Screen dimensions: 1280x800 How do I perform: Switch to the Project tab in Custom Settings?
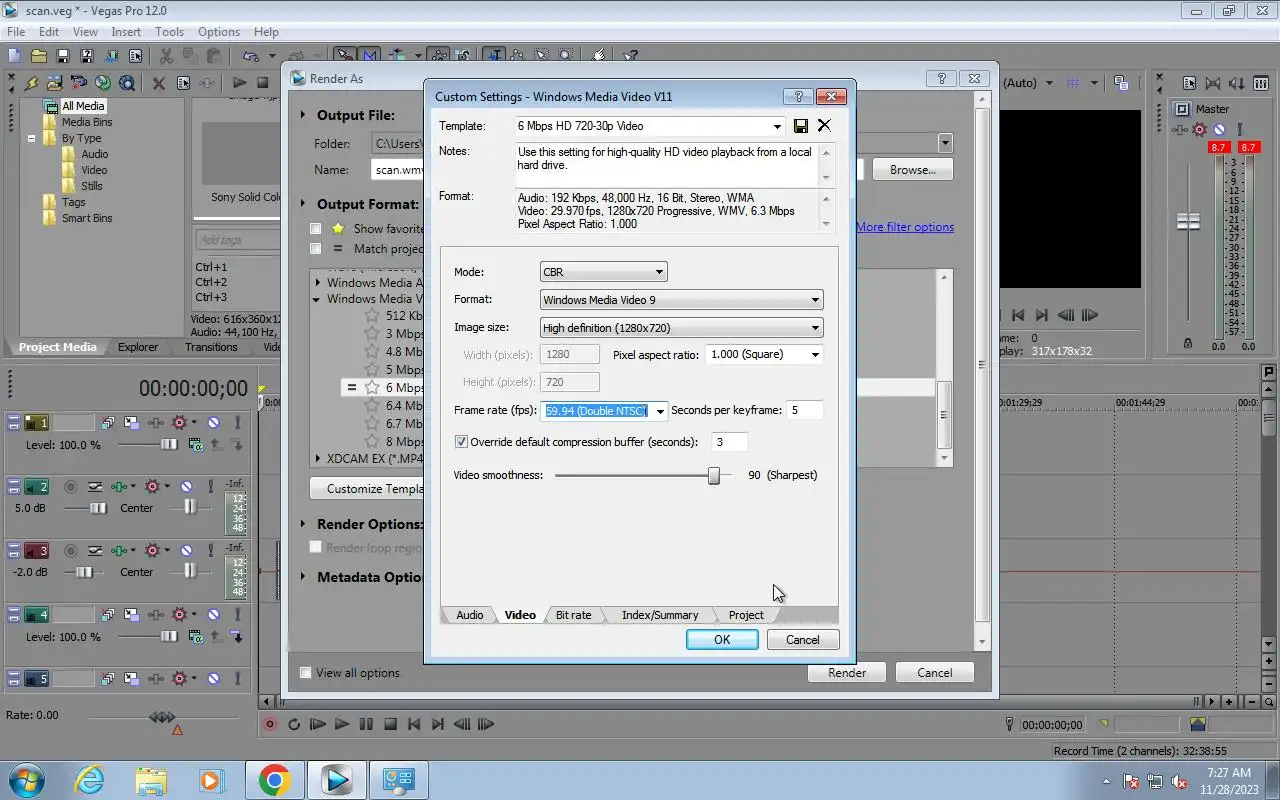(746, 615)
